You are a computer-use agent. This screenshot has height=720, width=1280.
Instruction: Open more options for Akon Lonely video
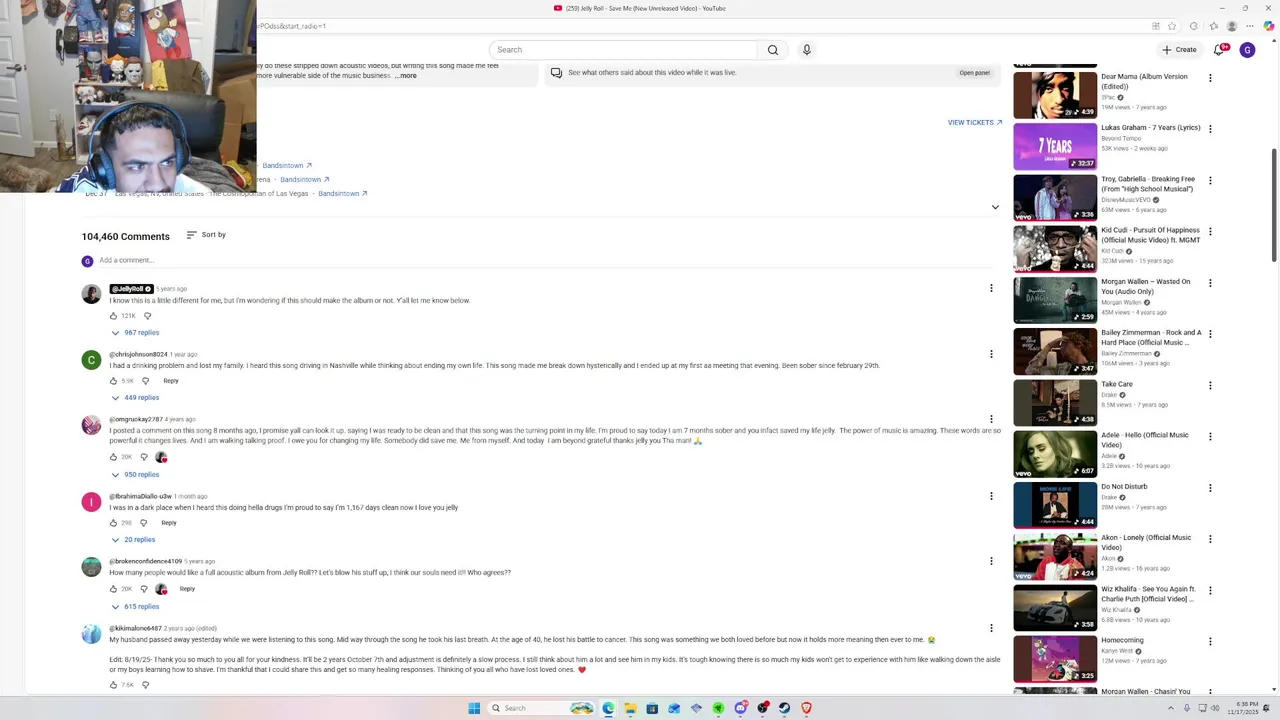(x=1210, y=539)
